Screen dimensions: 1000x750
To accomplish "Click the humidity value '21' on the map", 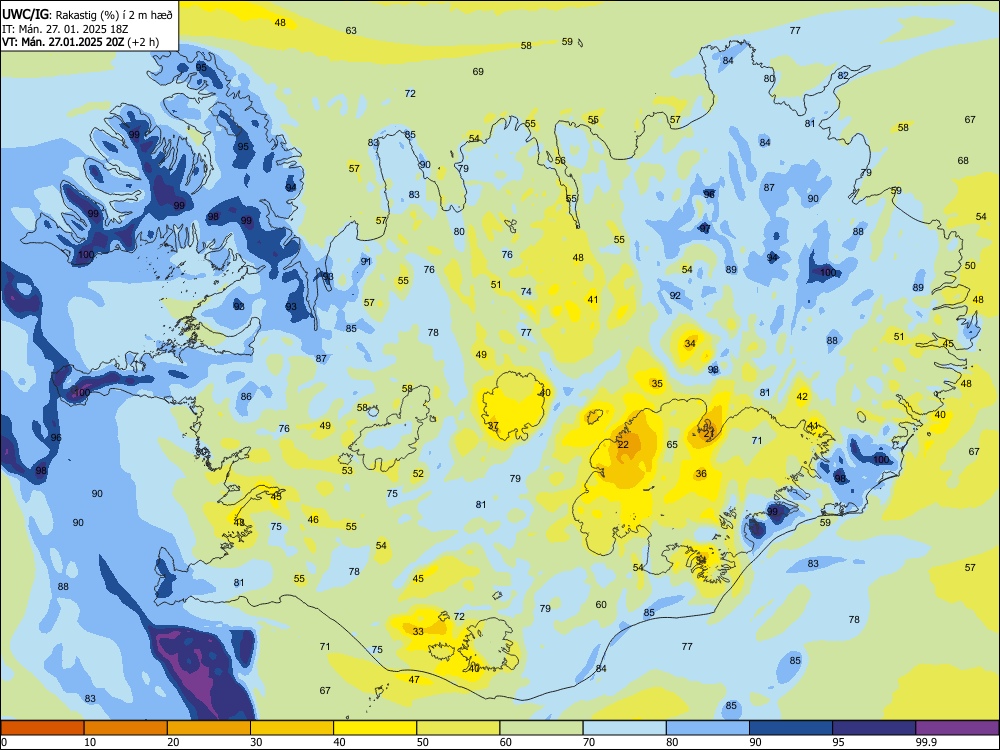I will tap(709, 434).
